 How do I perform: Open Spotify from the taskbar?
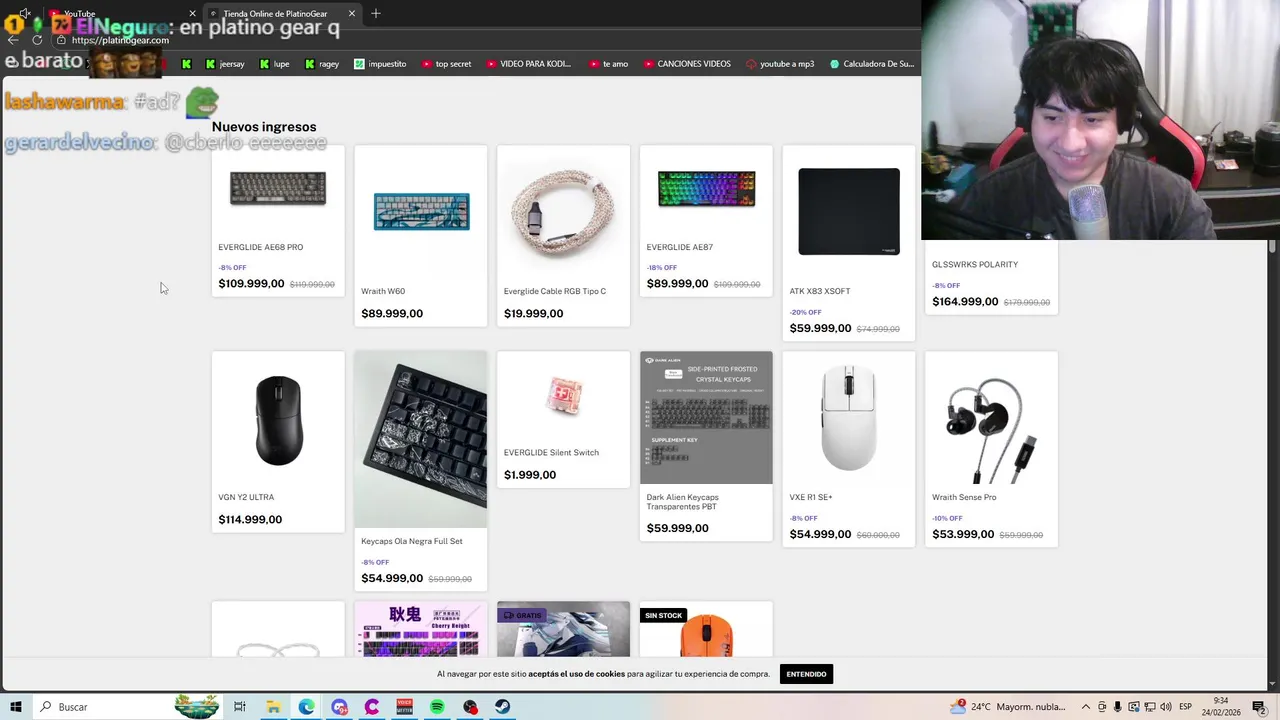pos(437,707)
